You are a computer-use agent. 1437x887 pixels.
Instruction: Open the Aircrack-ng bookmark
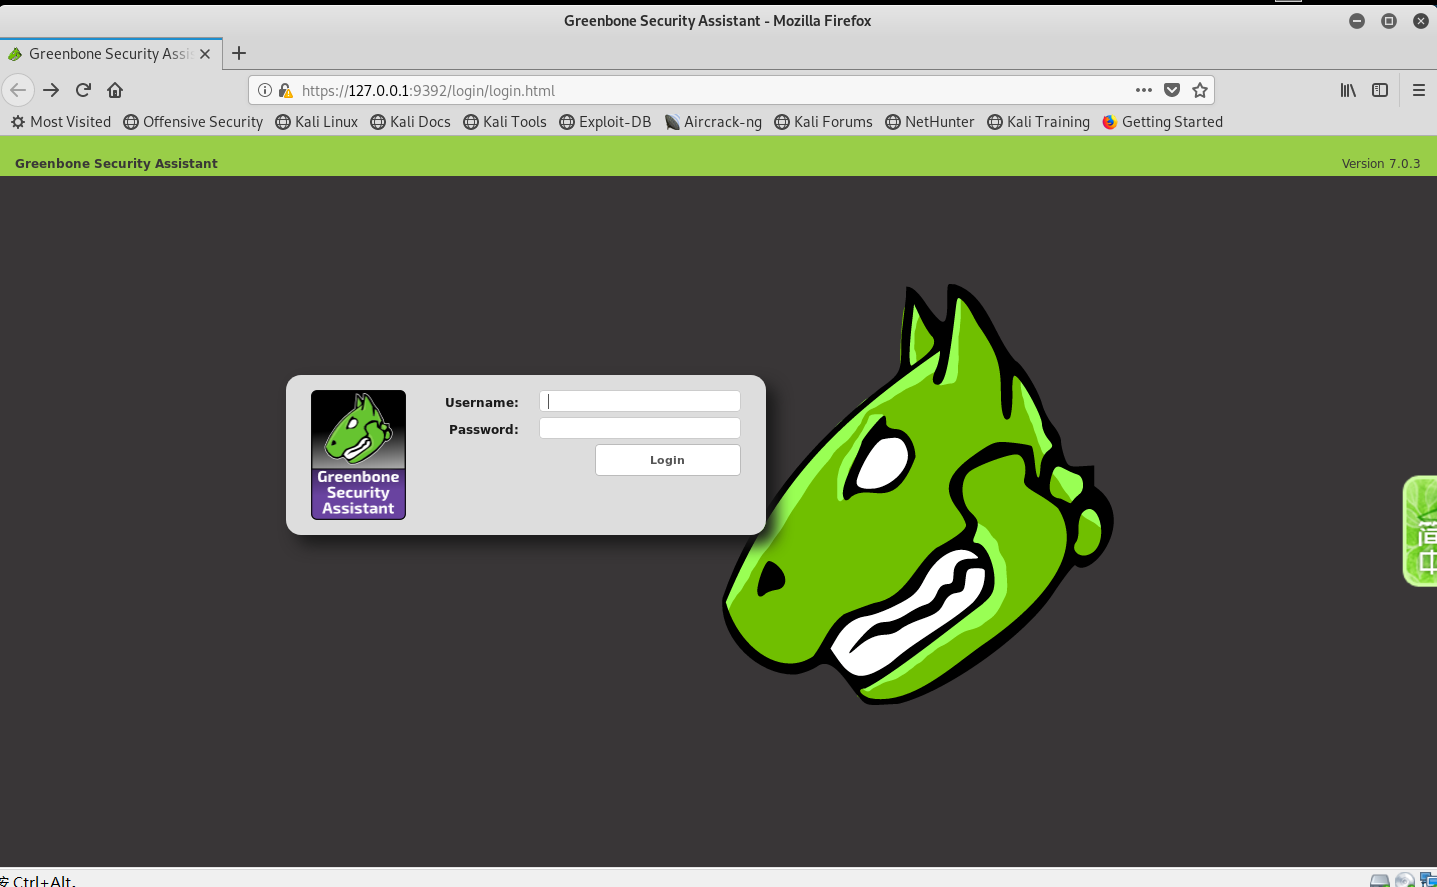(x=713, y=122)
